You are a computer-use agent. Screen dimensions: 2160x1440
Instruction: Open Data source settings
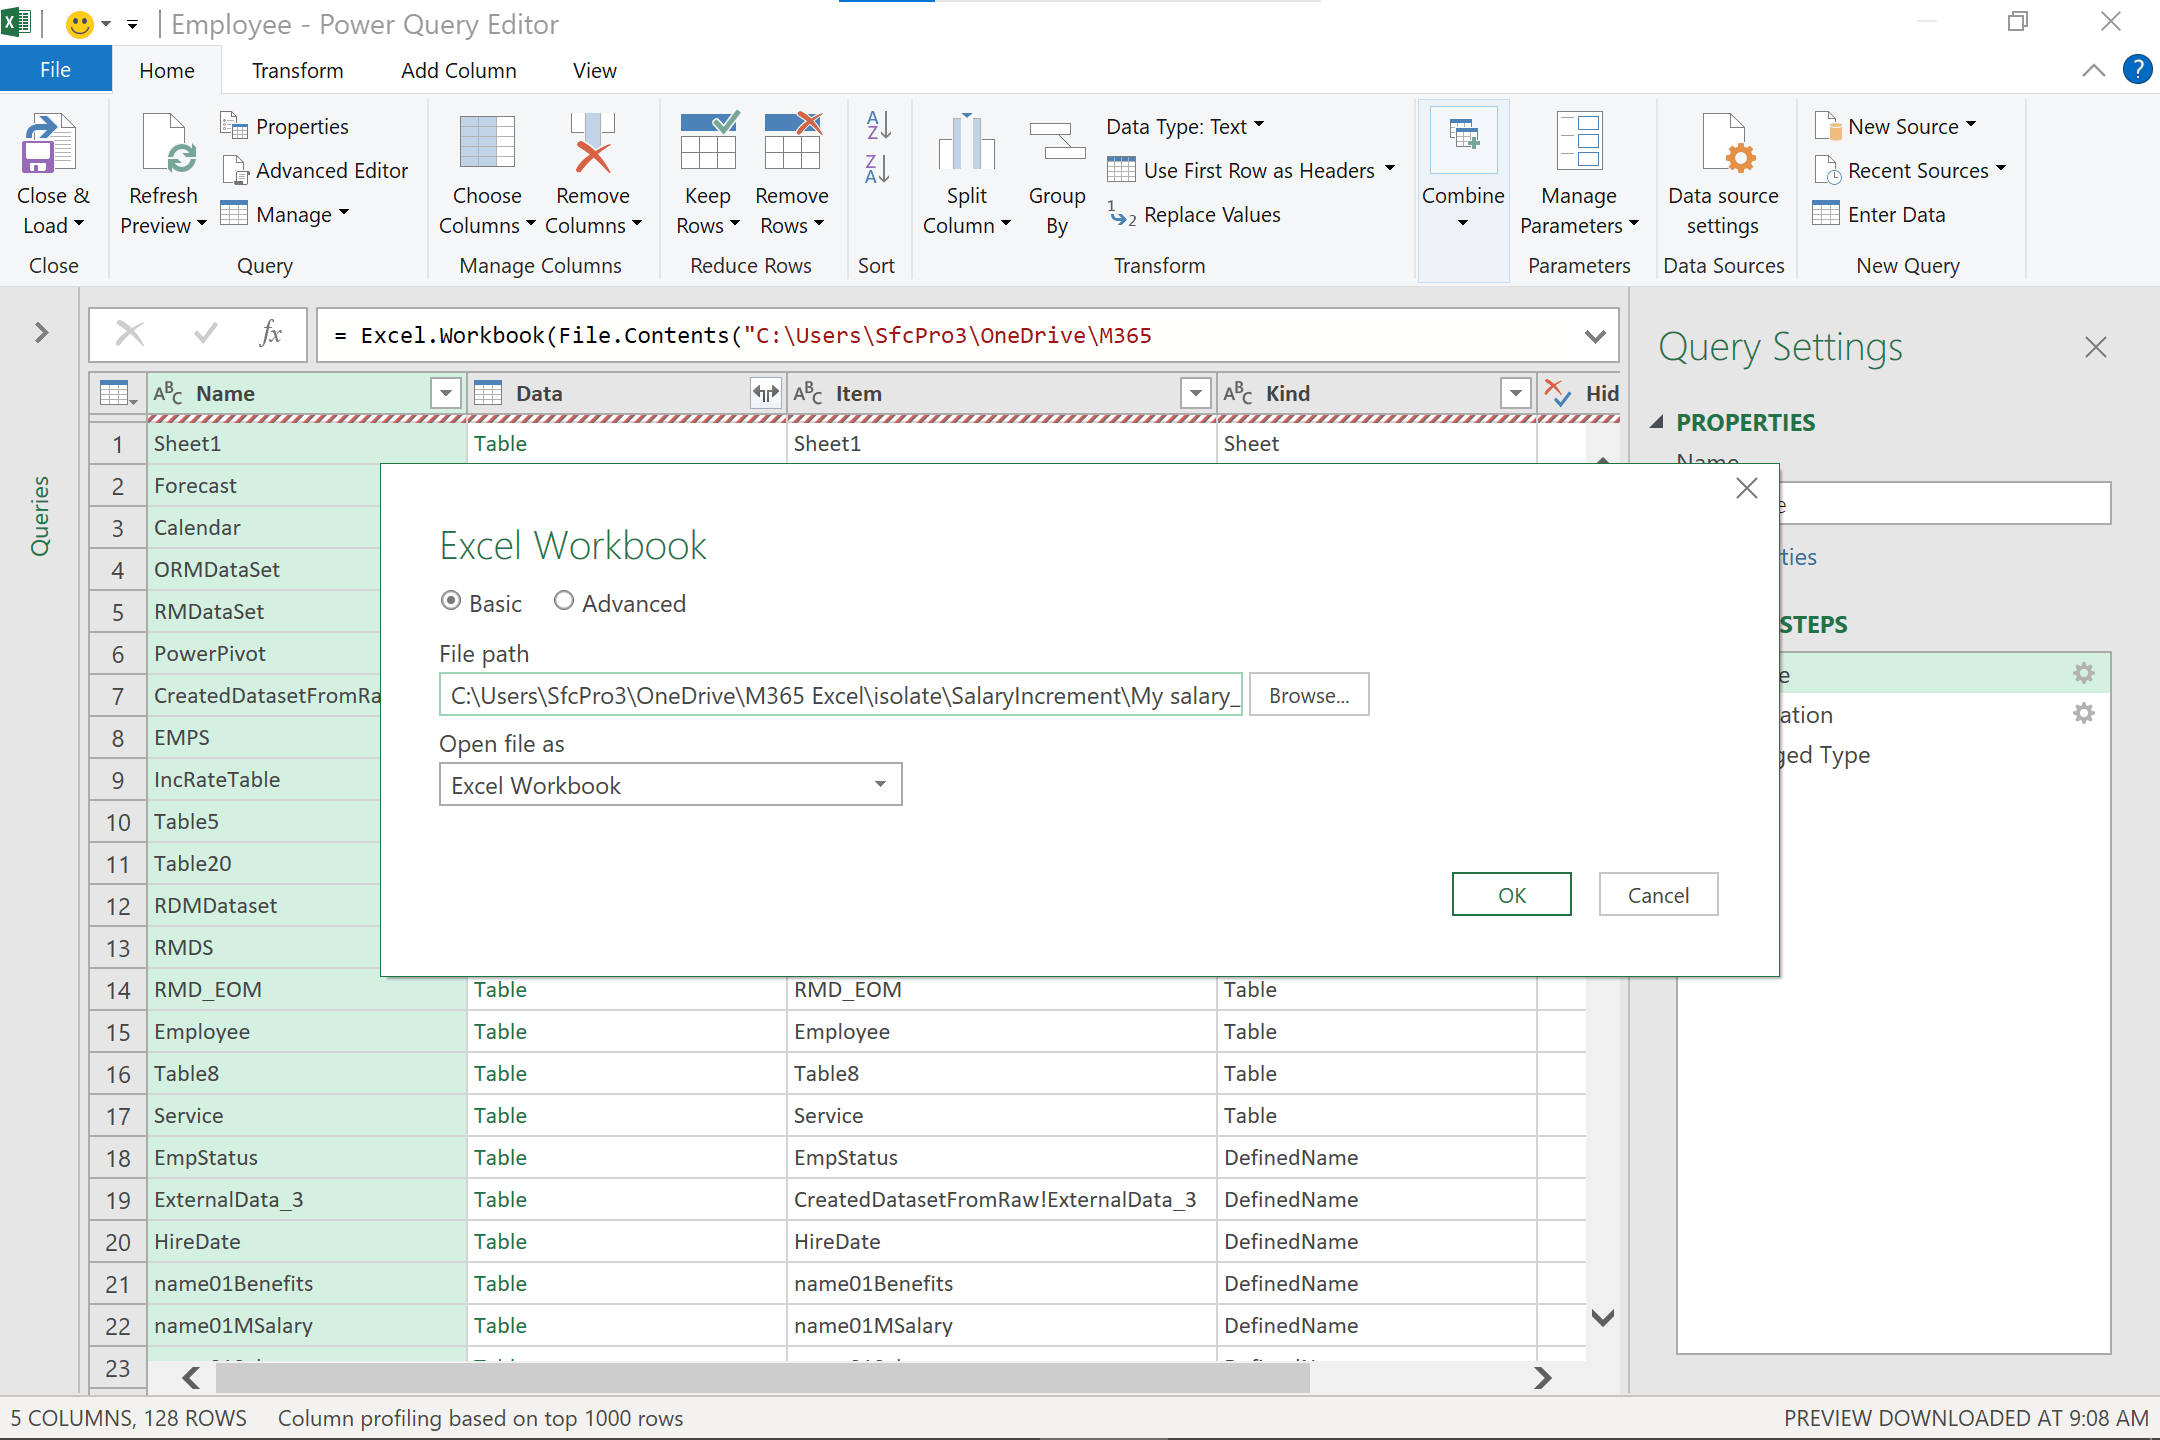point(1723,146)
